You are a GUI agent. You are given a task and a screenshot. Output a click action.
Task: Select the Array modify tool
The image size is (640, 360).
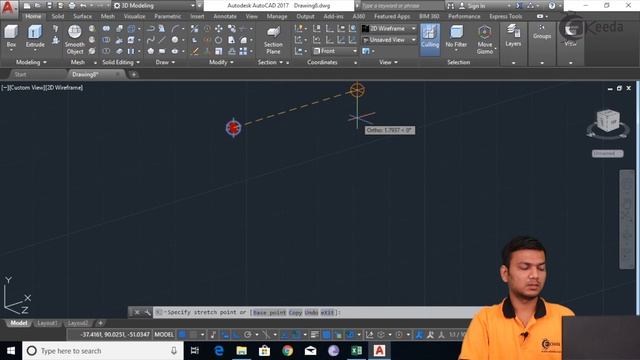click(x=243, y=51)
